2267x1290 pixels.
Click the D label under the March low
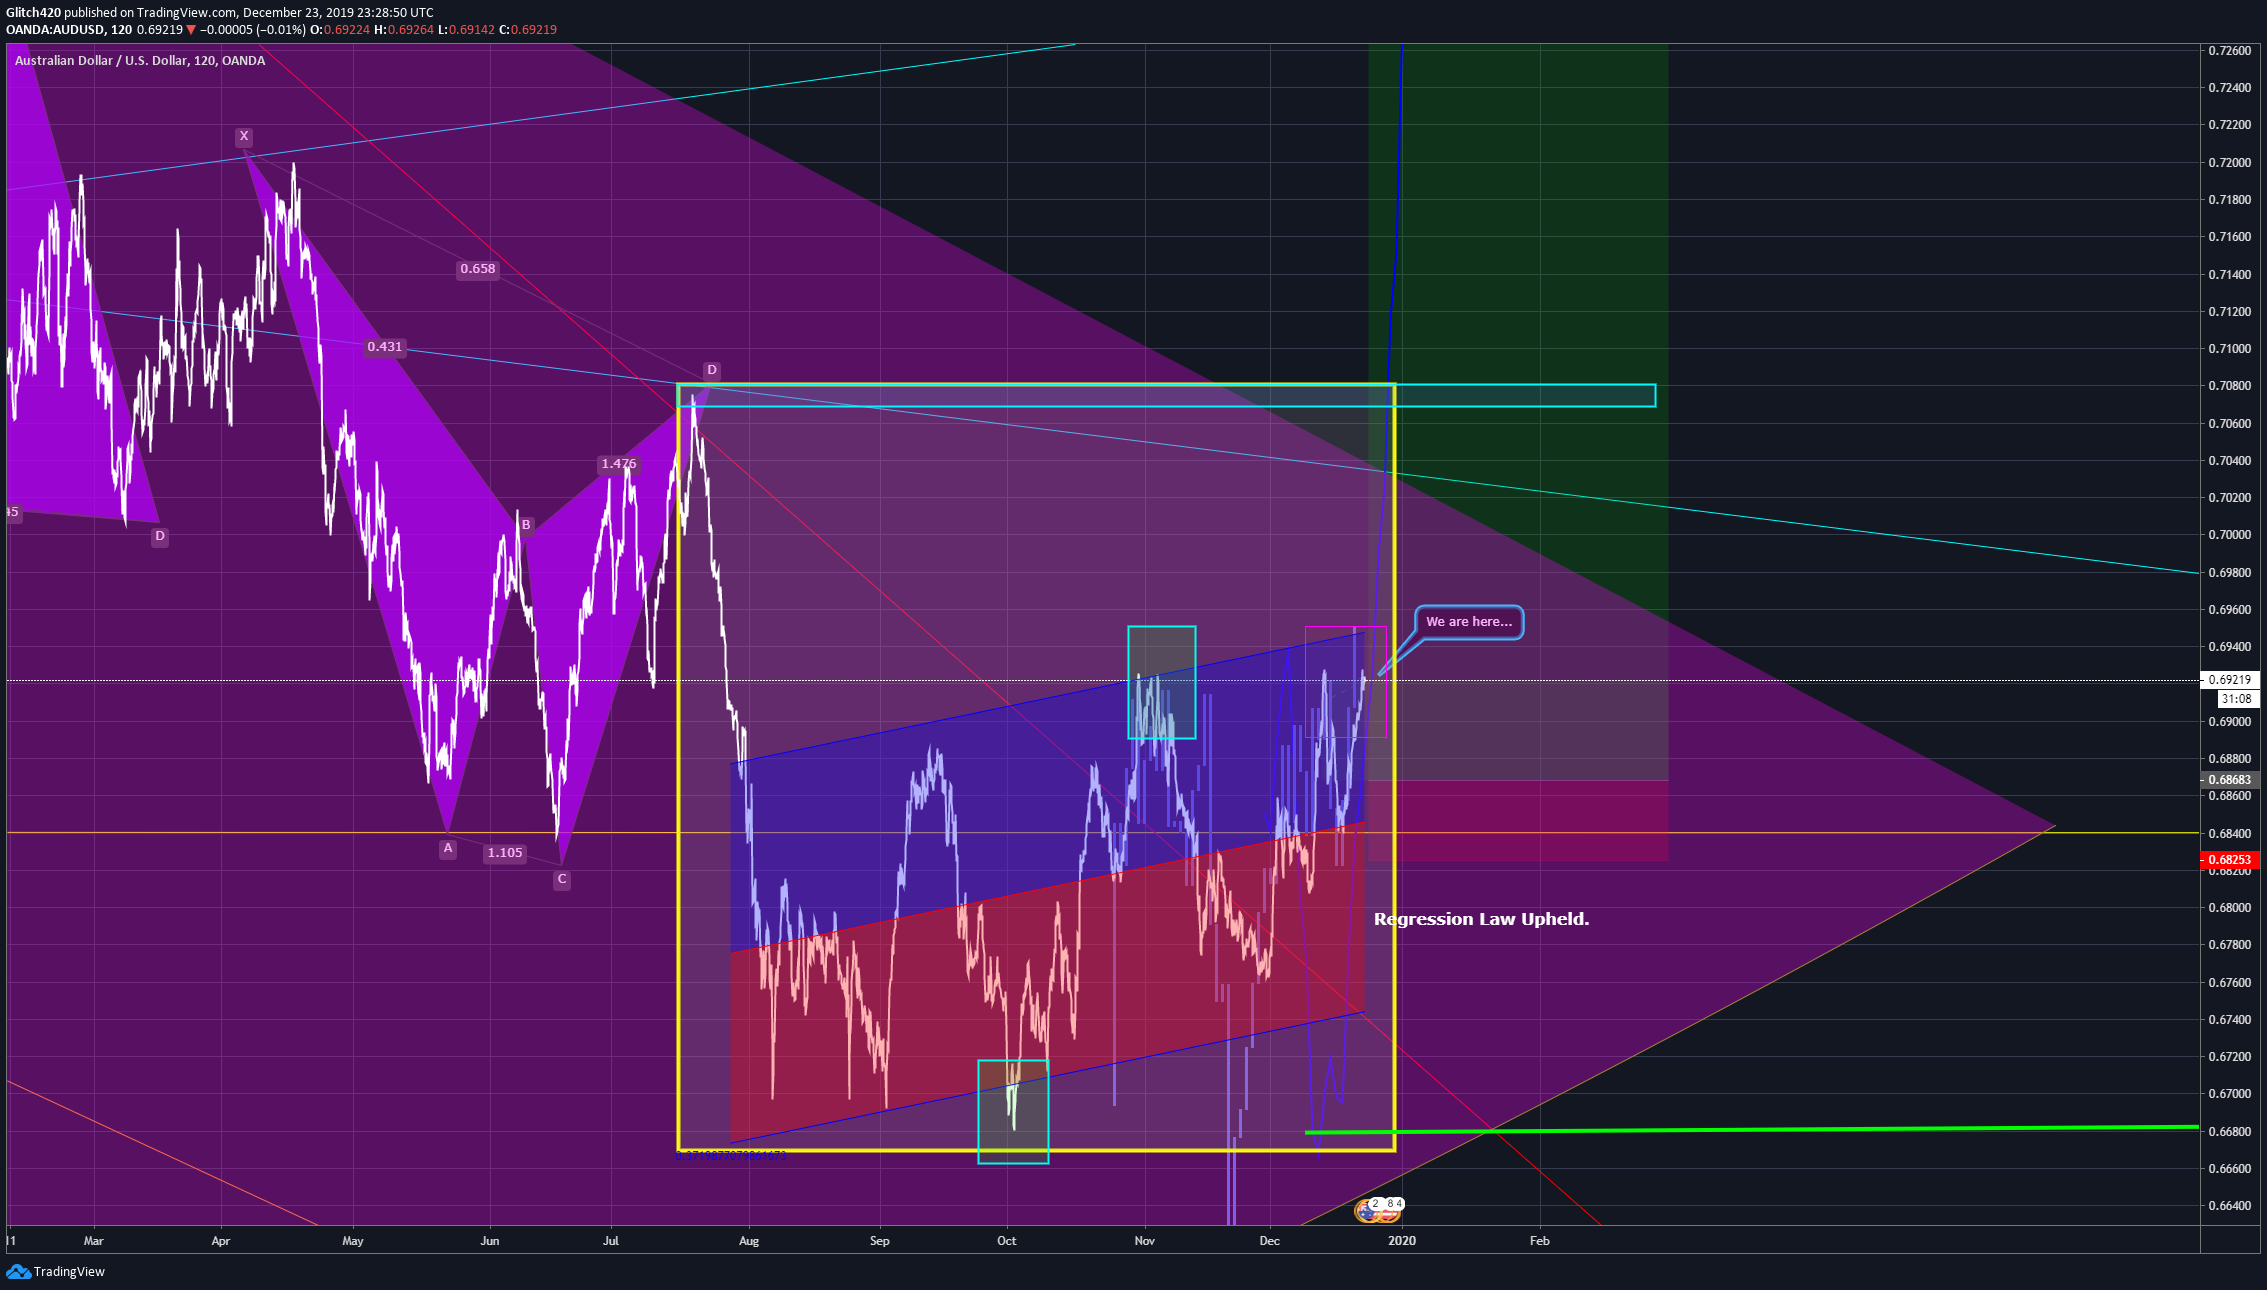pos(159,536)
